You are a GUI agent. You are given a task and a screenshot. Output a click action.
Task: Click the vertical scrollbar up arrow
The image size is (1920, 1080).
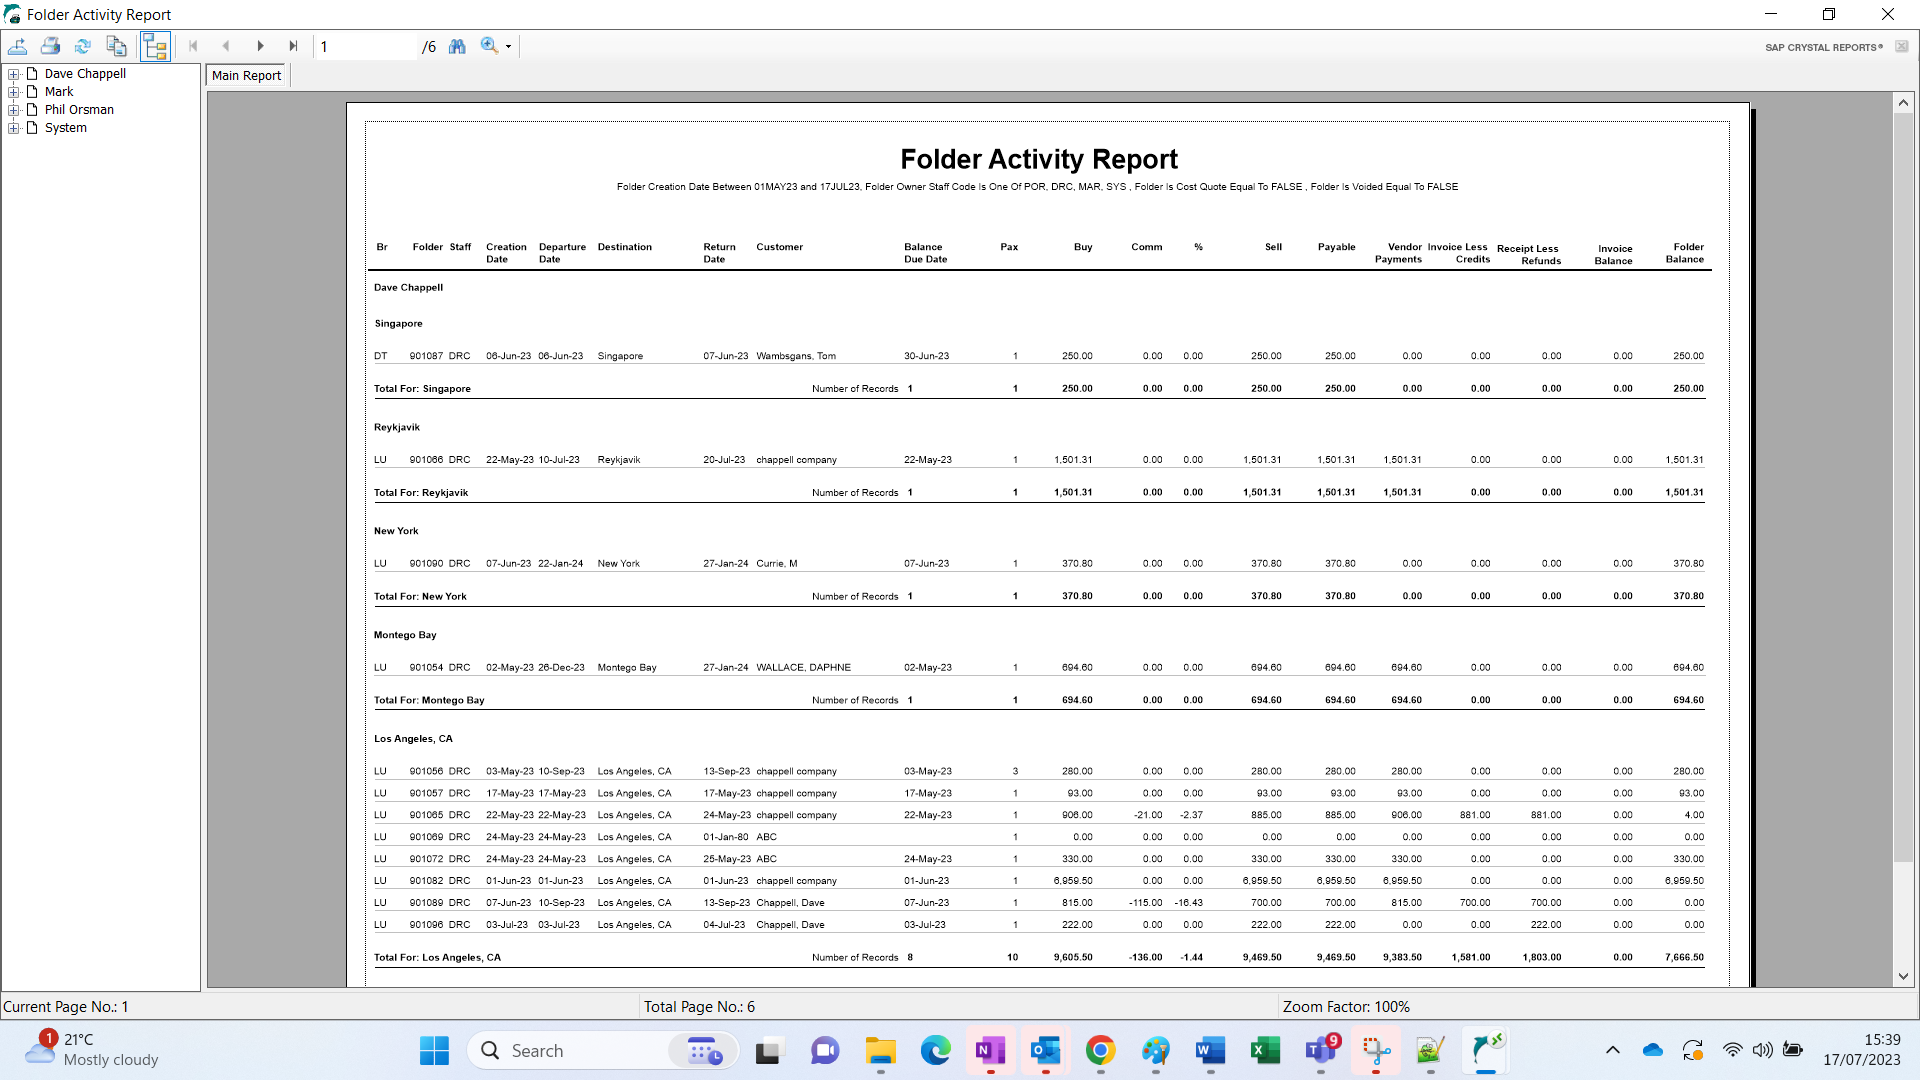(1903, 103)
